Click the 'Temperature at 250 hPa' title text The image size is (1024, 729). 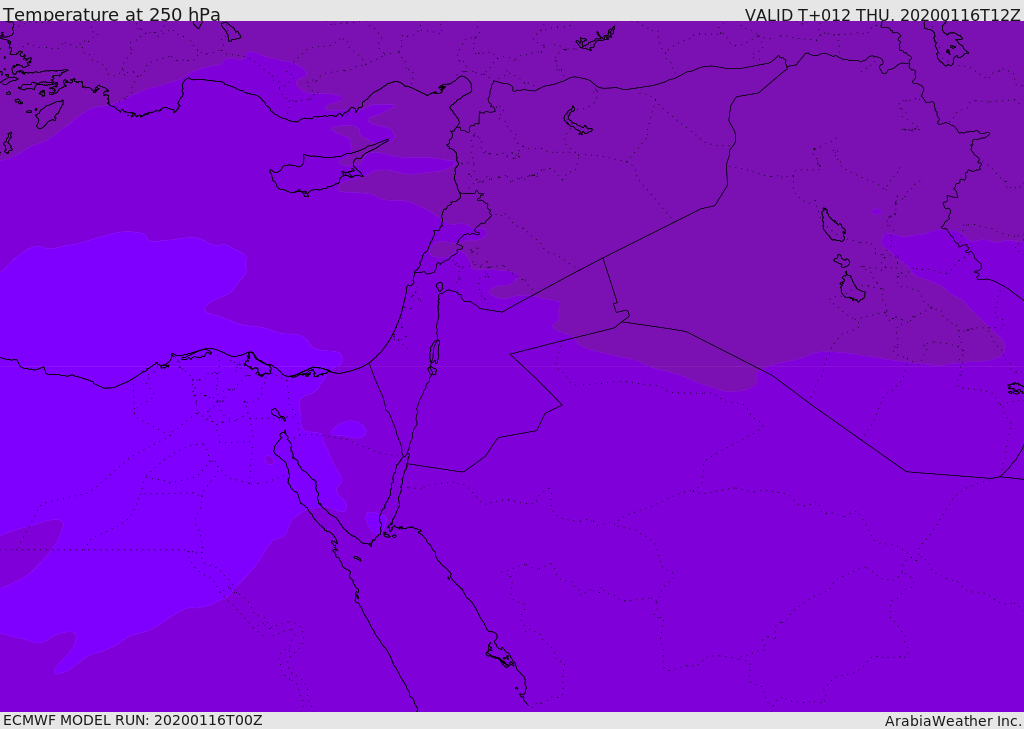tap(112, 14)
